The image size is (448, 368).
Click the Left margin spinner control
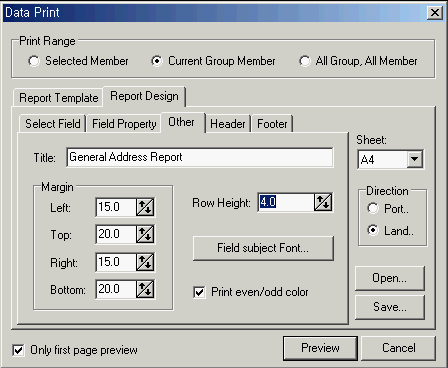tap(145, 207)
